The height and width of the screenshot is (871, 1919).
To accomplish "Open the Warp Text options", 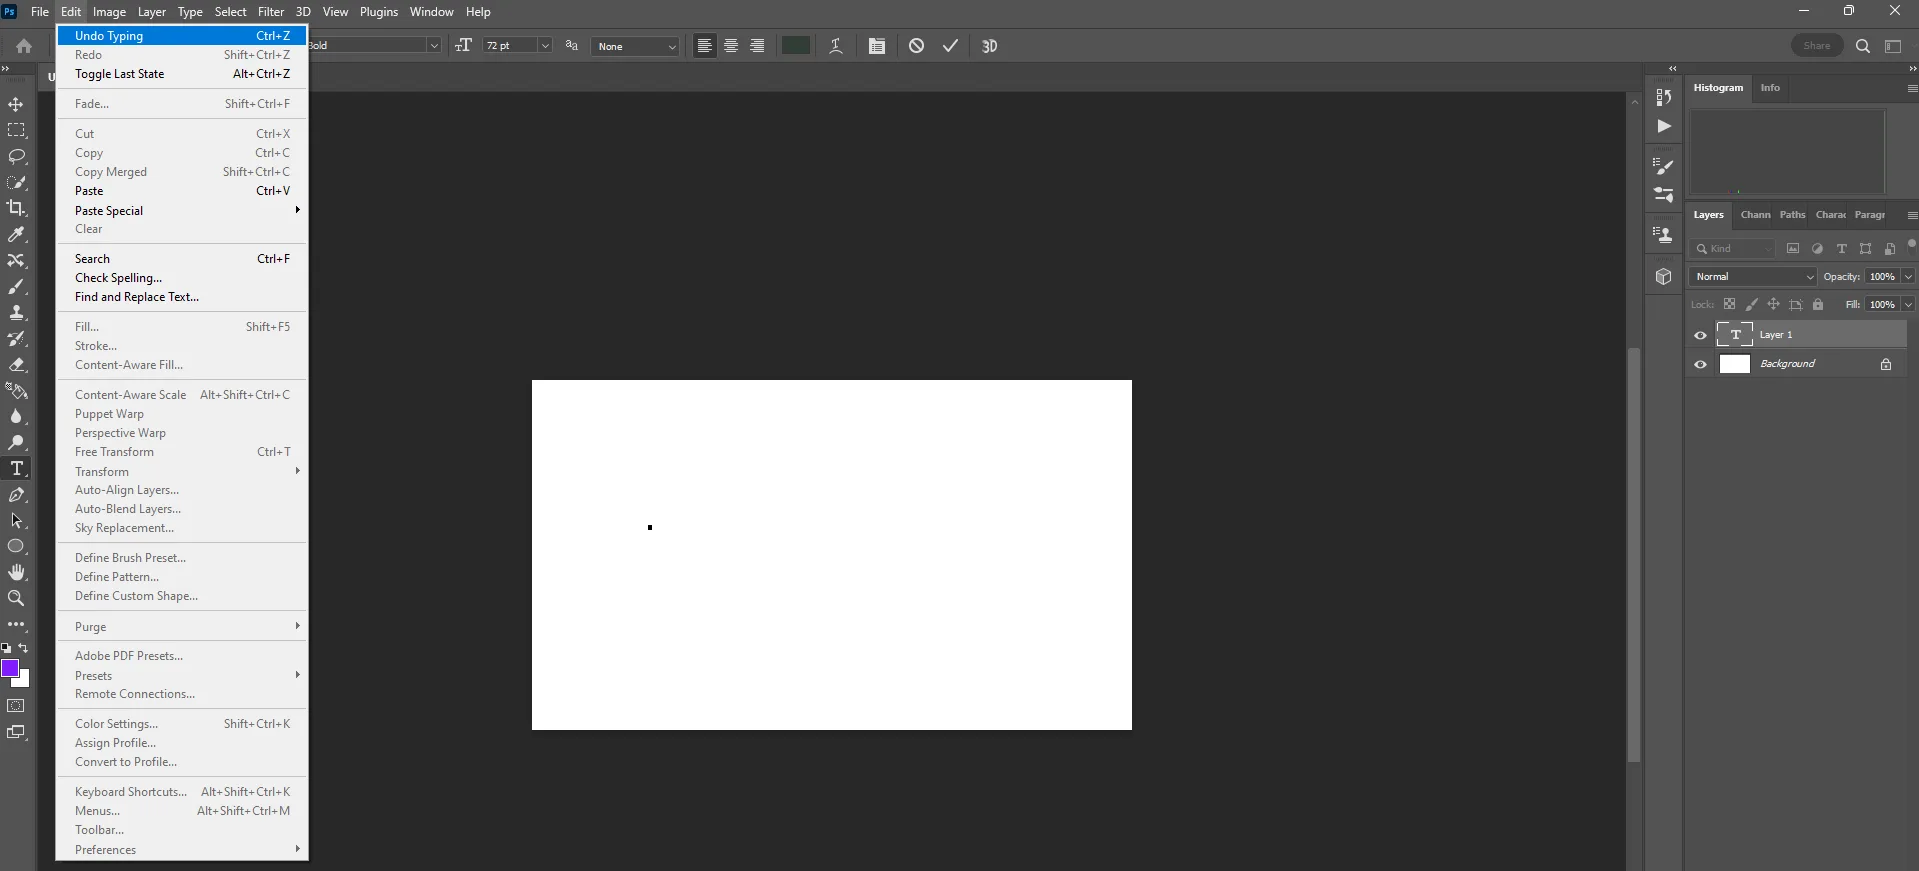I will click(x=836, y=46).
